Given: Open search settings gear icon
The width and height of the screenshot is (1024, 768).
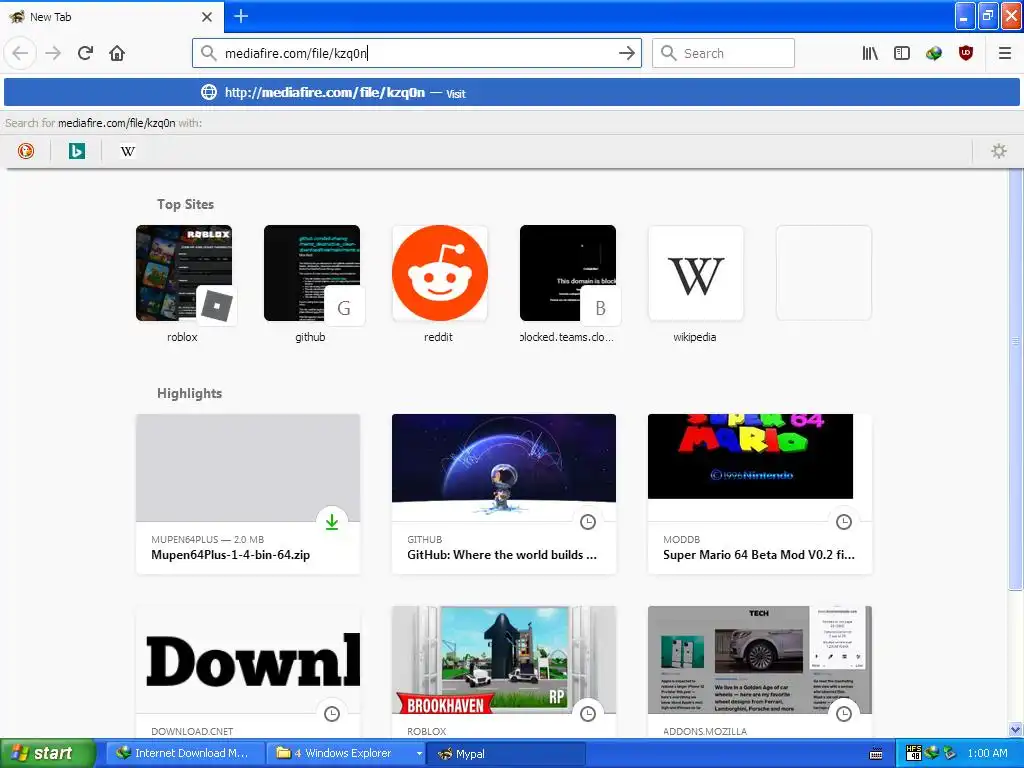Looking at the screenshot, I should 999,151.
